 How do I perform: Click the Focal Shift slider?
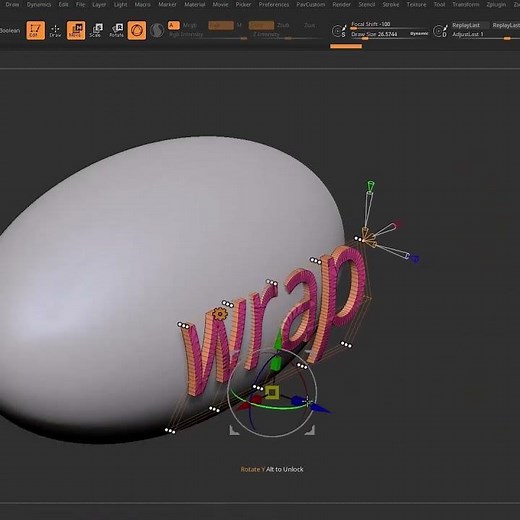click(x=389, y=25)
